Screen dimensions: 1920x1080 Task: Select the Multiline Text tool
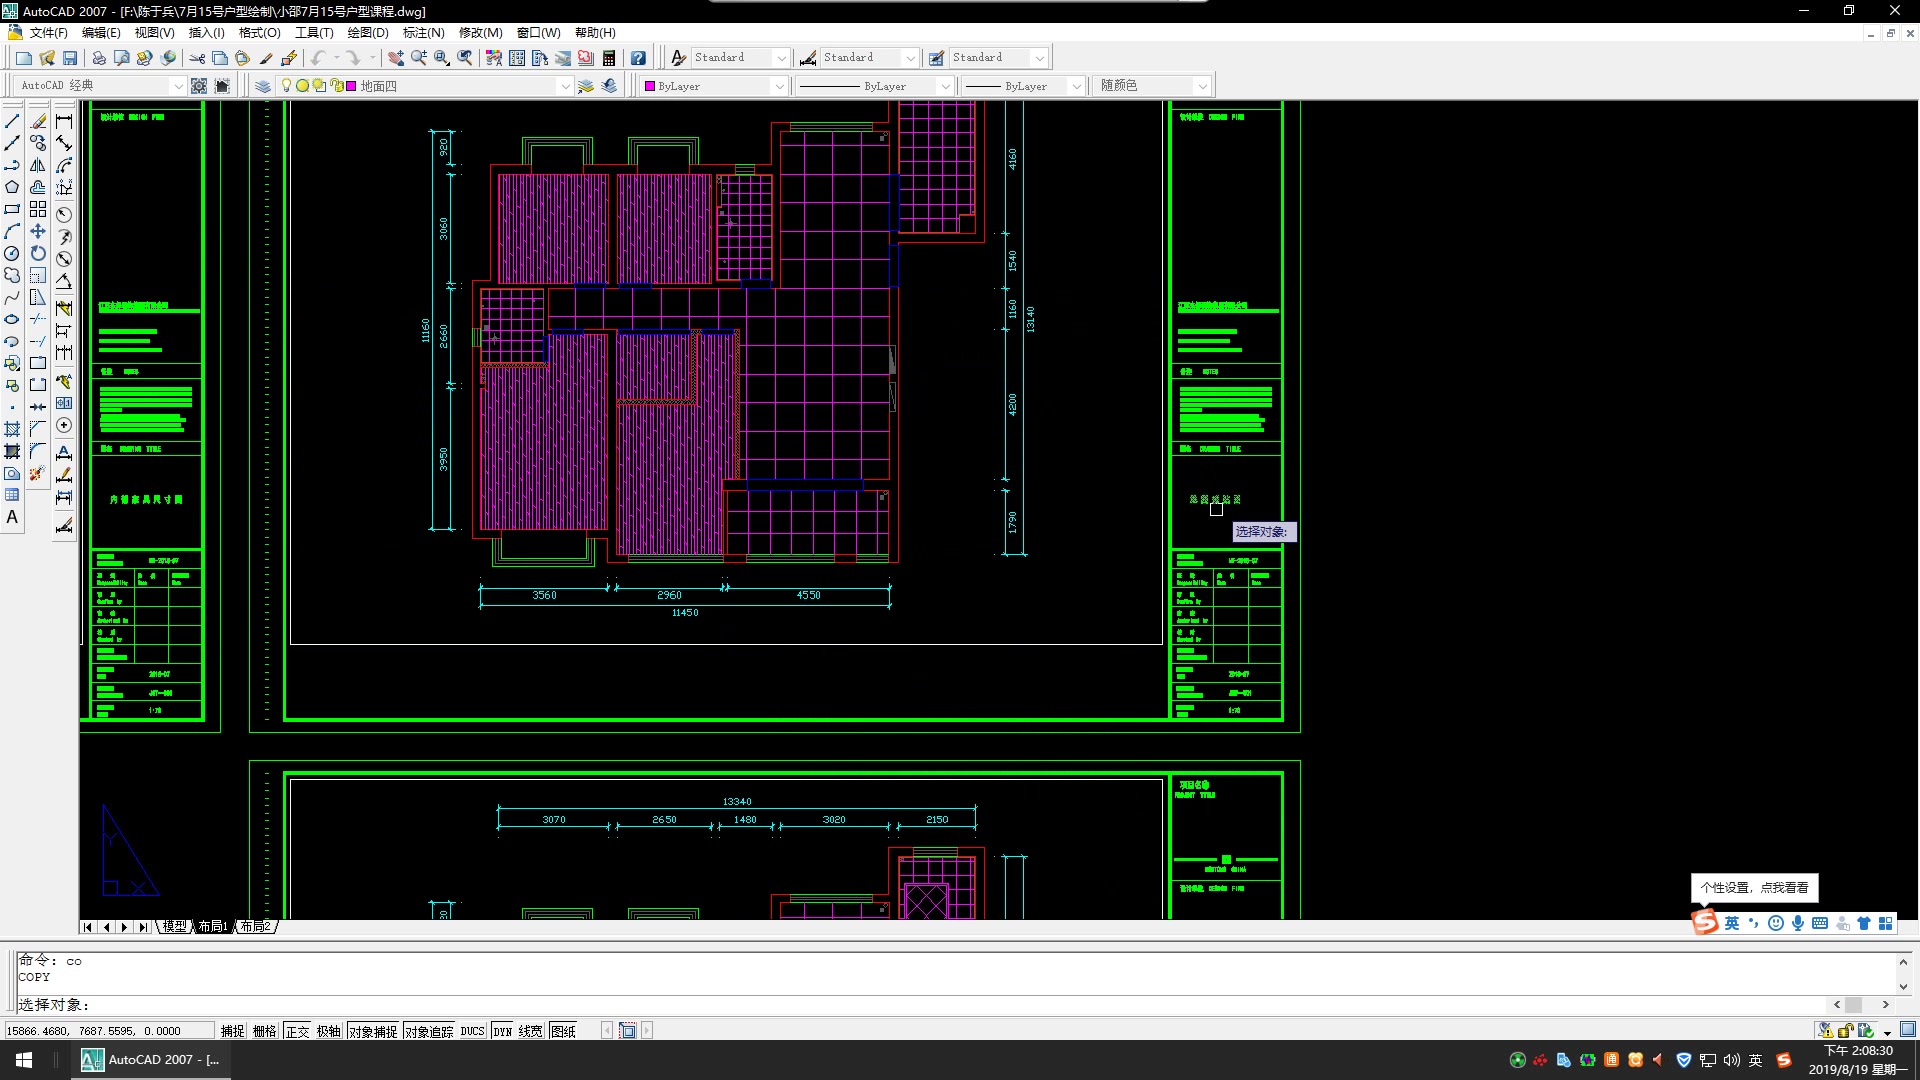pos(12,517)
